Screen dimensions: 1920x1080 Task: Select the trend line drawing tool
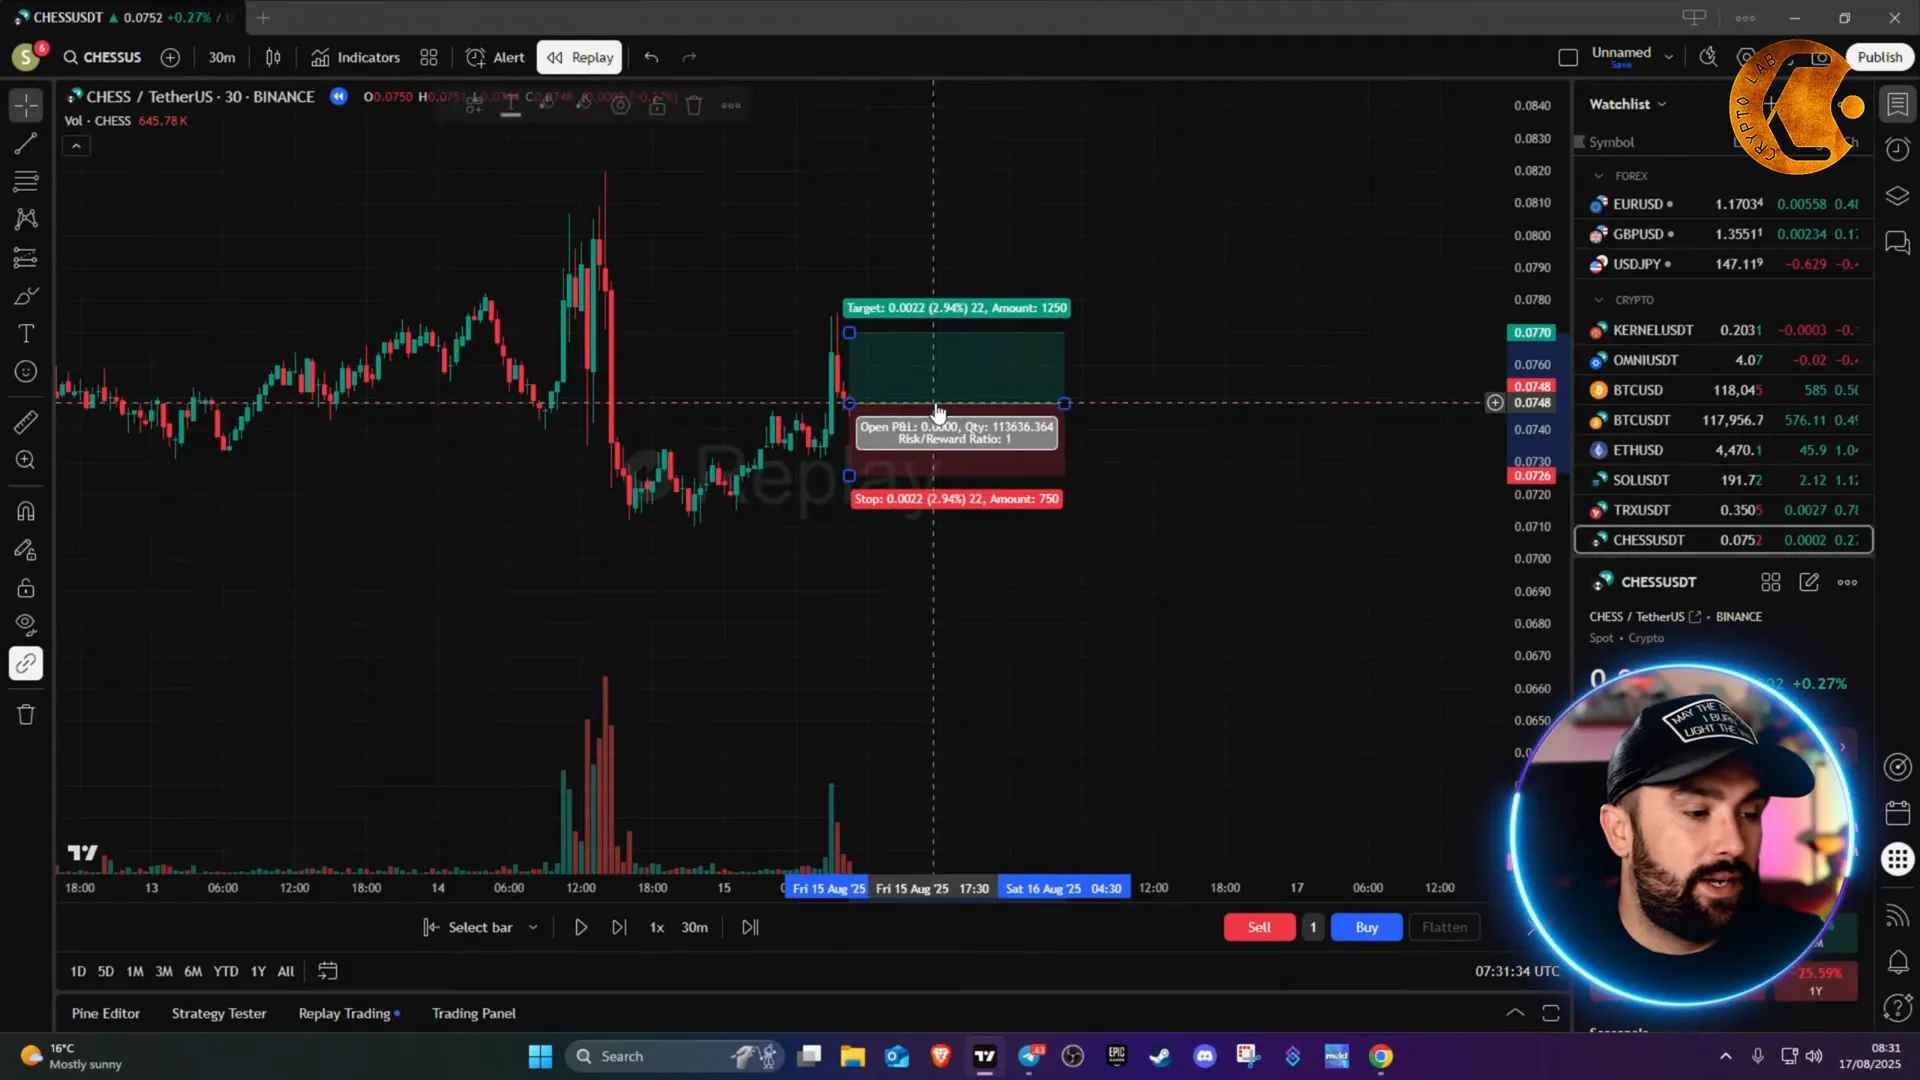tap(26, 143)
